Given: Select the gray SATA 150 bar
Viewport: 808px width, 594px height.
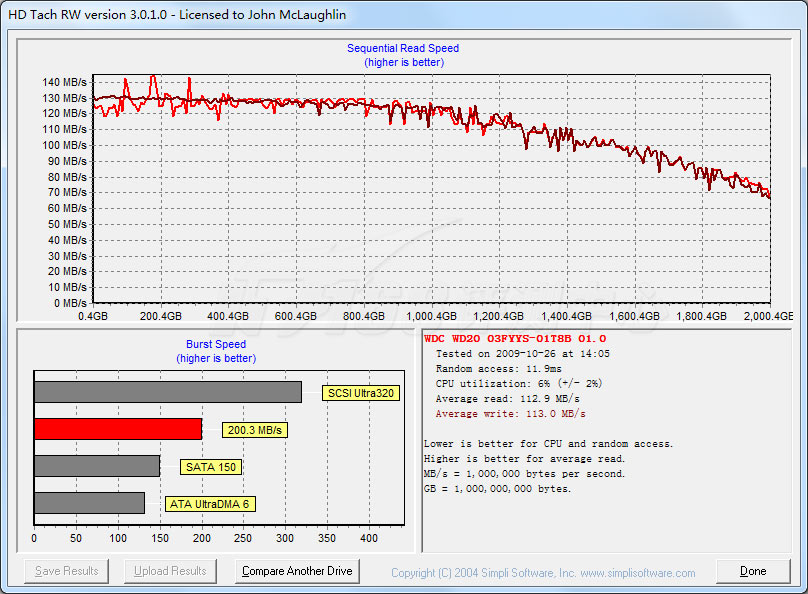Looking at the screenshot, I should [96, 466].
